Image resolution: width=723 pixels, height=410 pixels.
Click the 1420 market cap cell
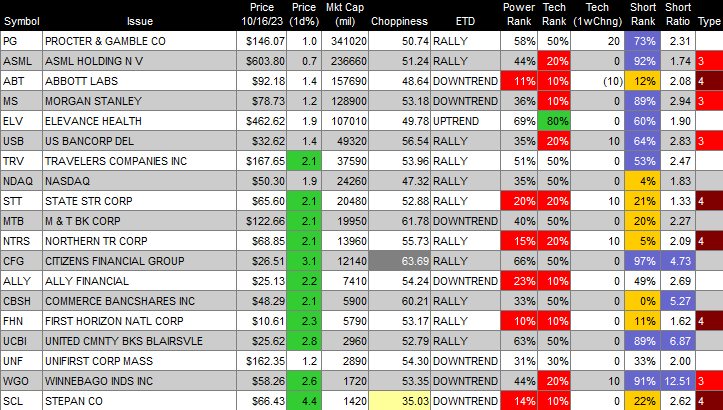click(344, 401)
